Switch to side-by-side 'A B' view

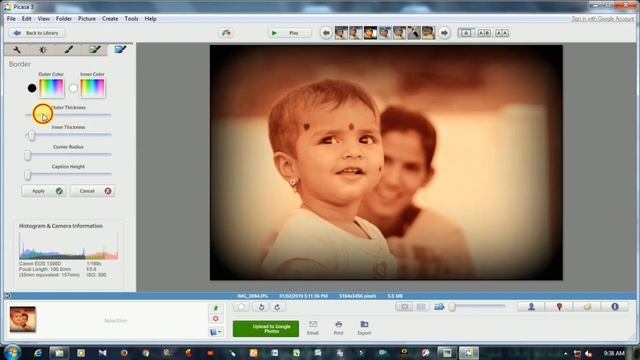tap(484, 33)
